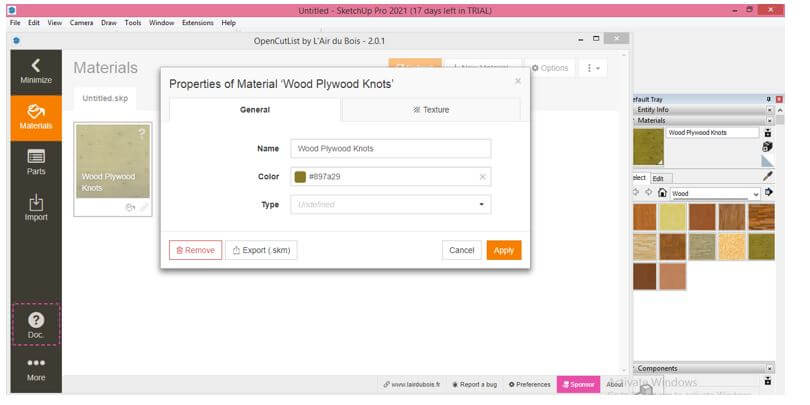Open the Doc. help page

(x=36, y=325)
